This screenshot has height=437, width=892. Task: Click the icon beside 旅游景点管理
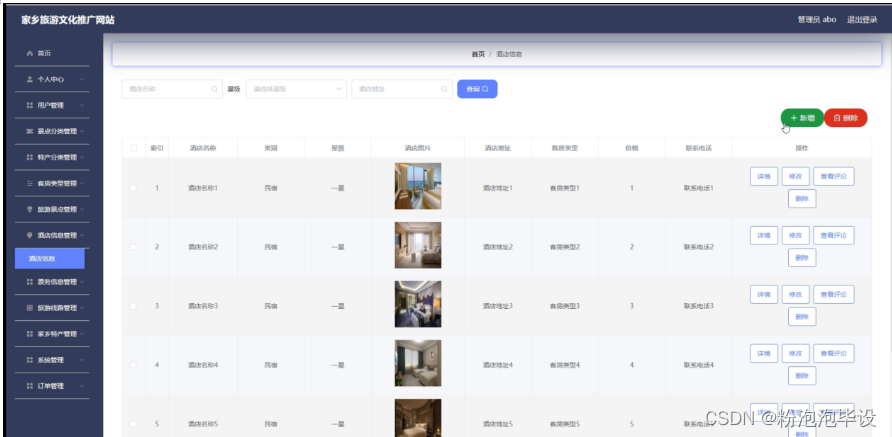30,209
